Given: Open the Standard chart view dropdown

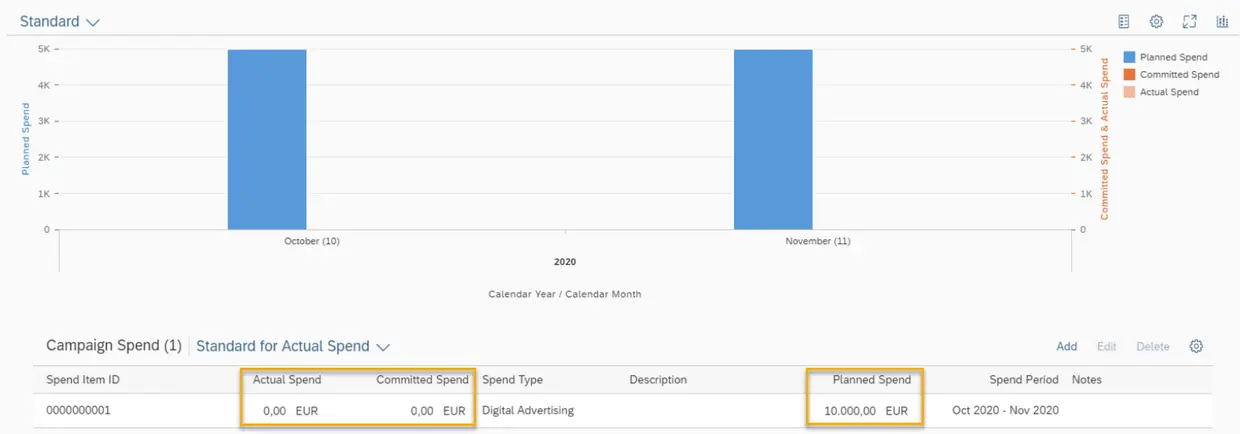Looking at the screenshot, I should (x=60, y=21).
